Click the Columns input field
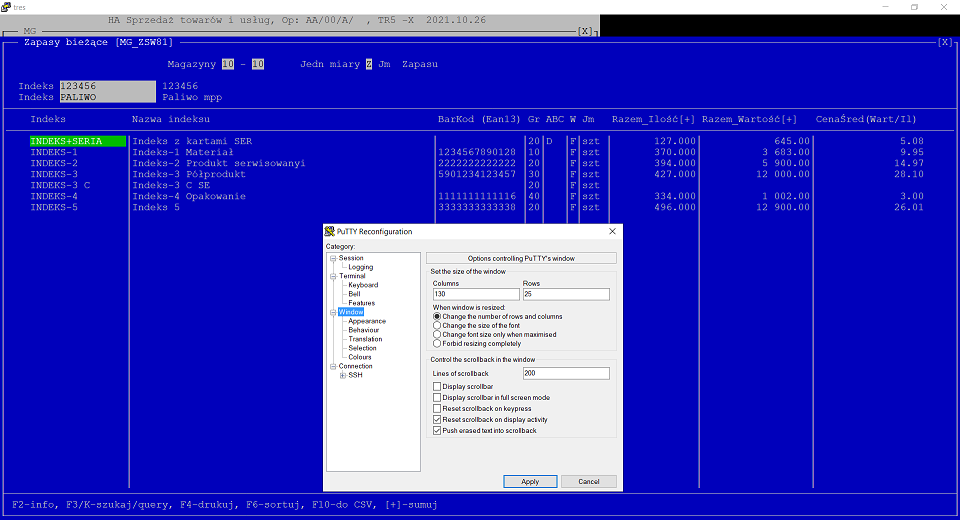 476,294
